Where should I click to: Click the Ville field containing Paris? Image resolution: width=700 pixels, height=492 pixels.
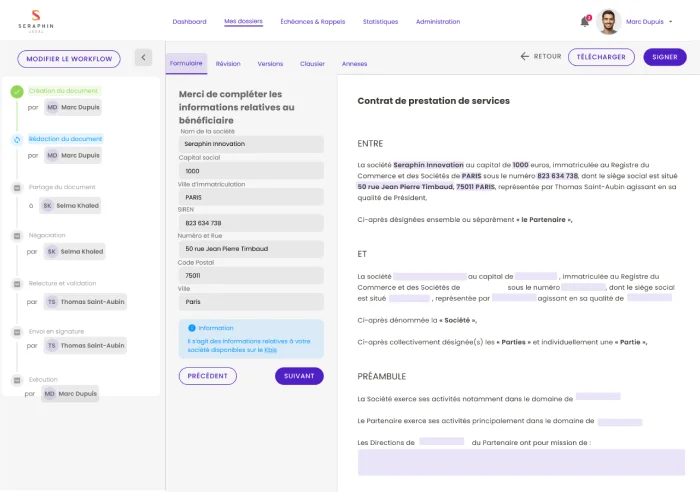coord(251,302)
